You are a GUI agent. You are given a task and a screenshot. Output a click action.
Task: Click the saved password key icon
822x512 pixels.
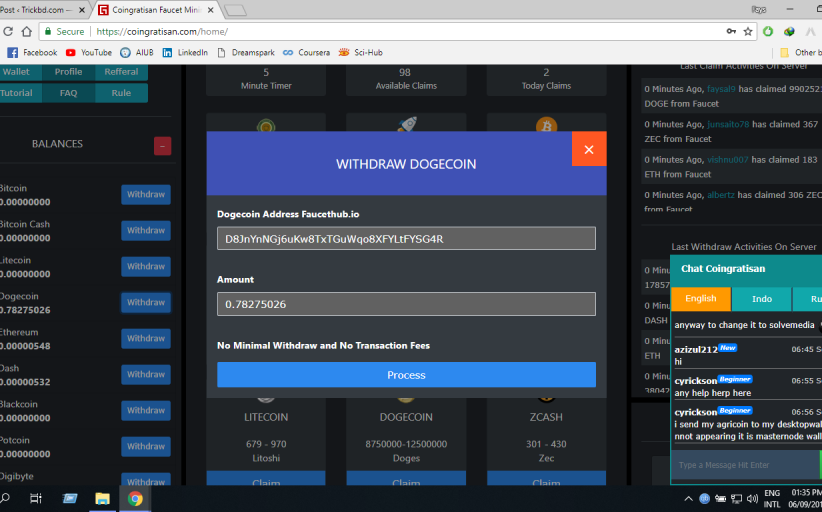coord(729,32)
